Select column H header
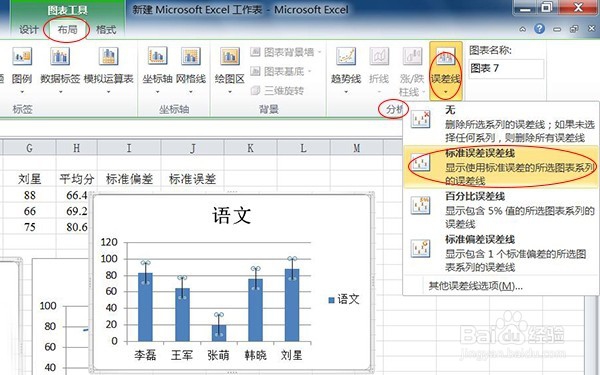600x375 pixels. [77, 148]
